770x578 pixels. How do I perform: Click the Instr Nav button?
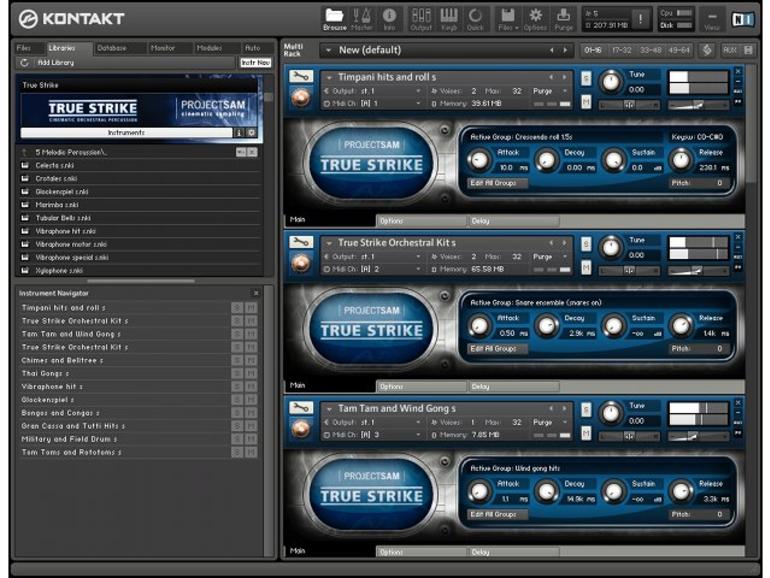coord(255,62)
